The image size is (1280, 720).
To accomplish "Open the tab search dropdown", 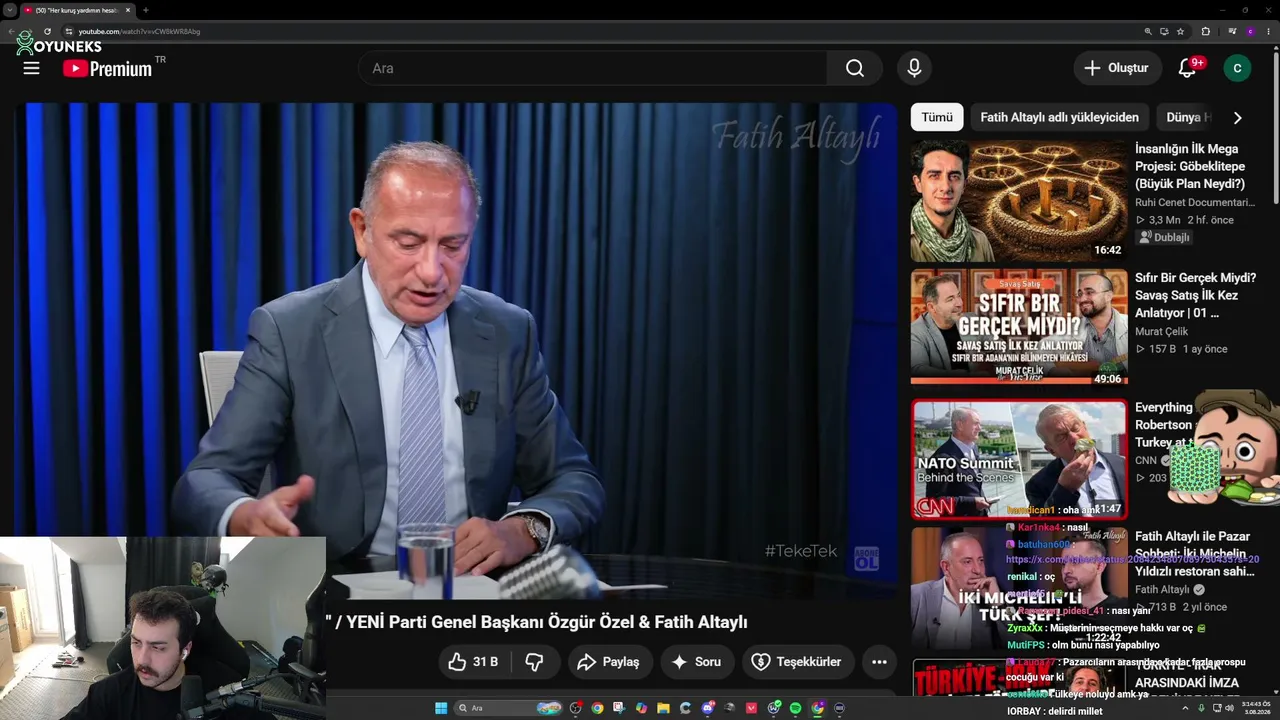I will tap(9, 10).
